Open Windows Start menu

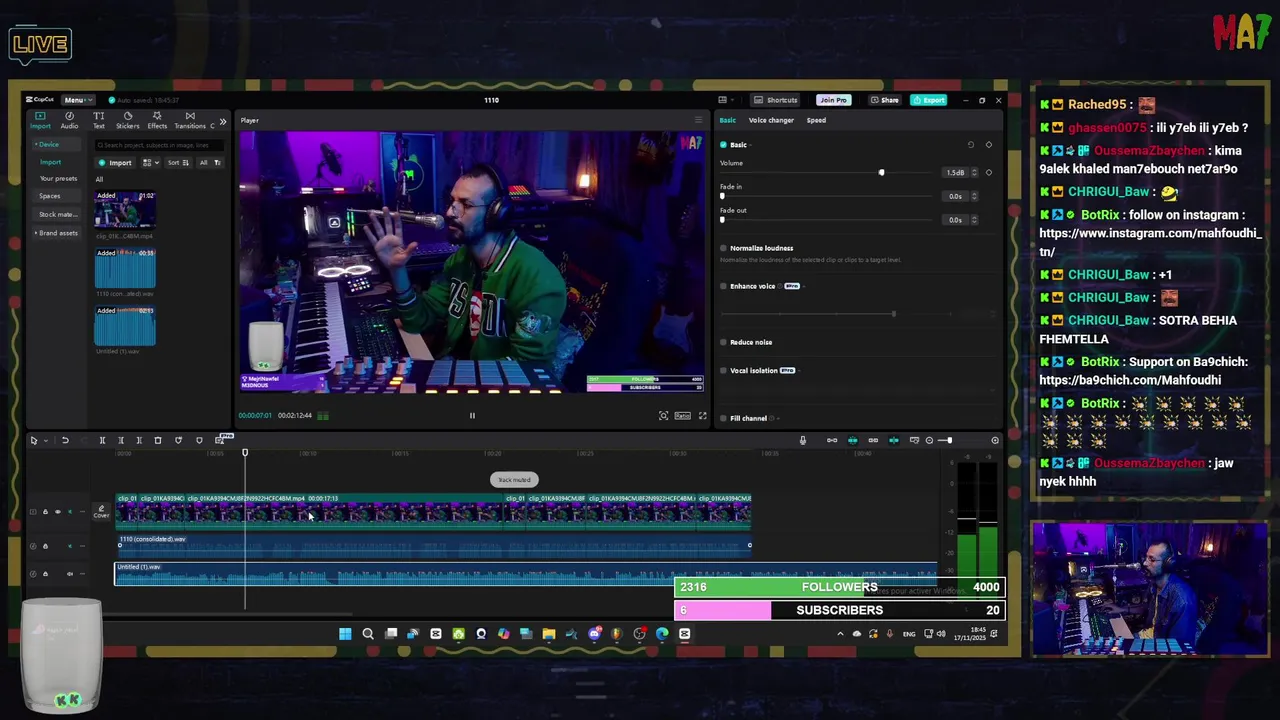(345, 633)
